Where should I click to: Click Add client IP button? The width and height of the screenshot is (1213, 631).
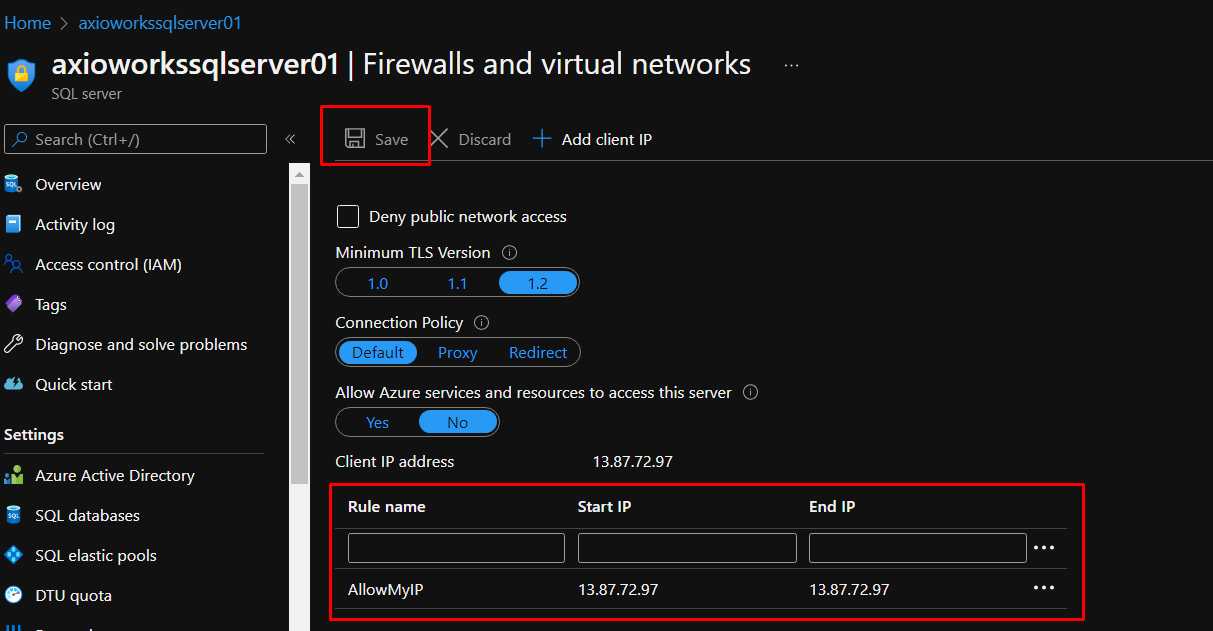click(x=592, y=139)
